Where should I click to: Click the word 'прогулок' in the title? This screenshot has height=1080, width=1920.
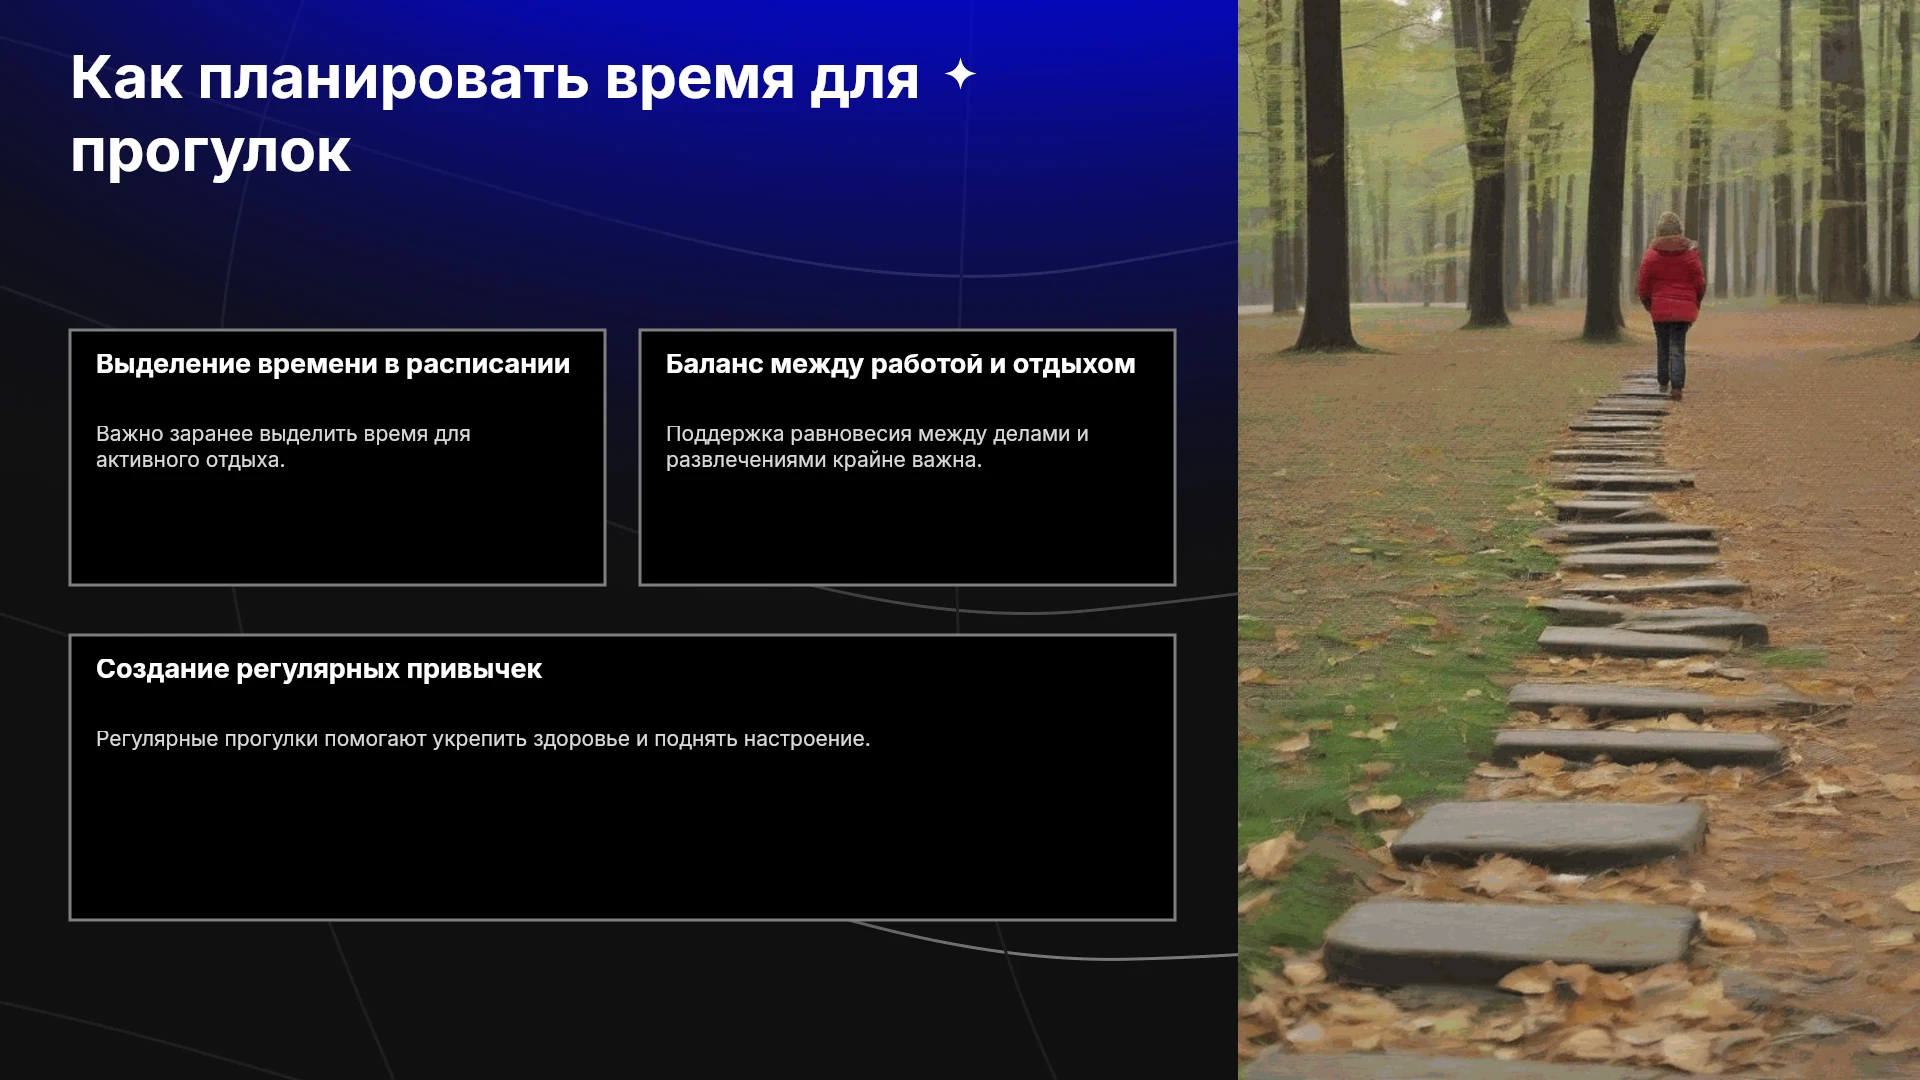[210, 153]
